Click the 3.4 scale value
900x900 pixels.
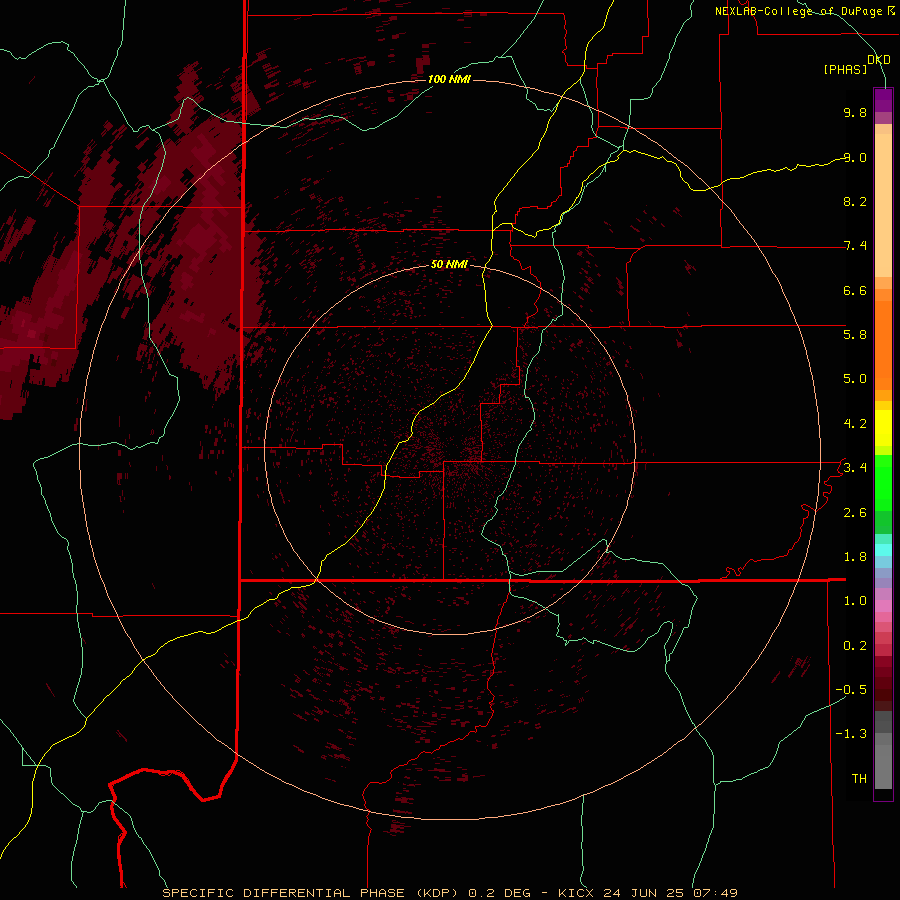coord(855,468)
